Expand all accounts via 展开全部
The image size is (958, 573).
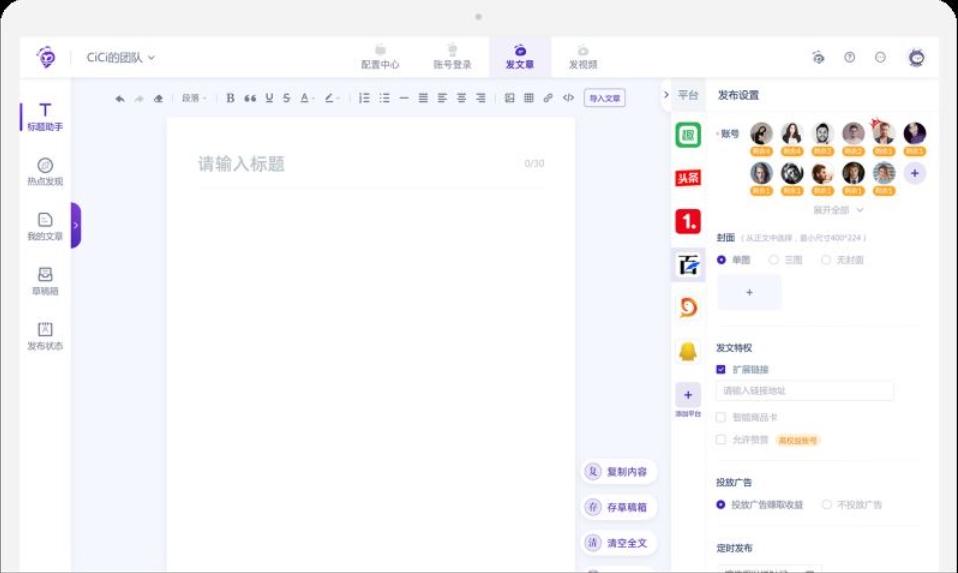(x=838, y=210)
